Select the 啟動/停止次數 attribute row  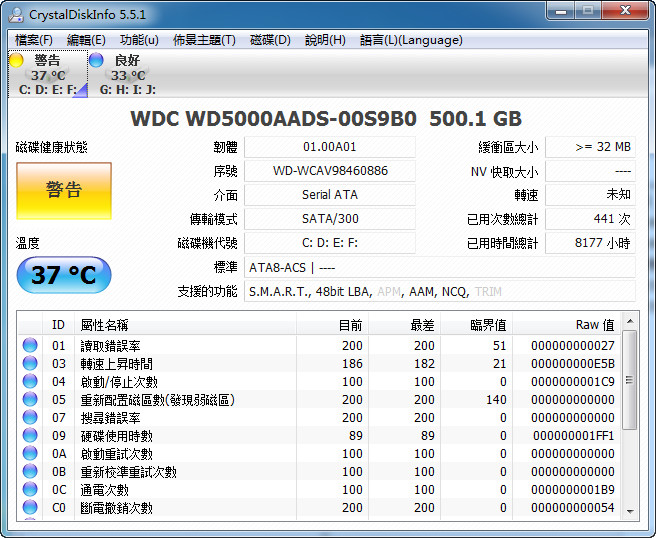click(320, 382)
